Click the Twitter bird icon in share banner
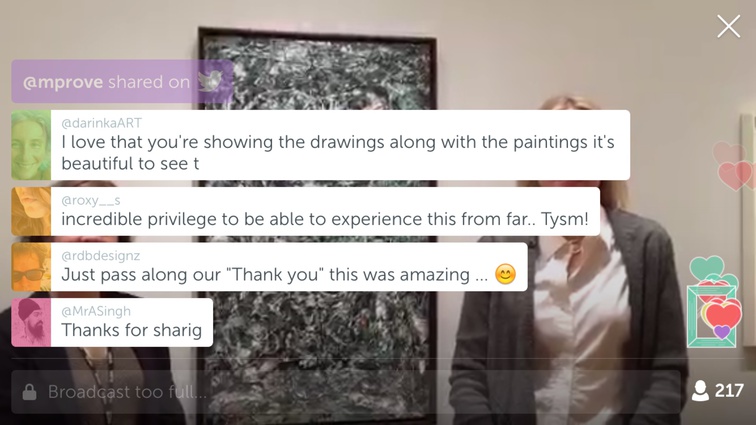The width and height of the screenshot is (756, 425). (x=210, y=81)
